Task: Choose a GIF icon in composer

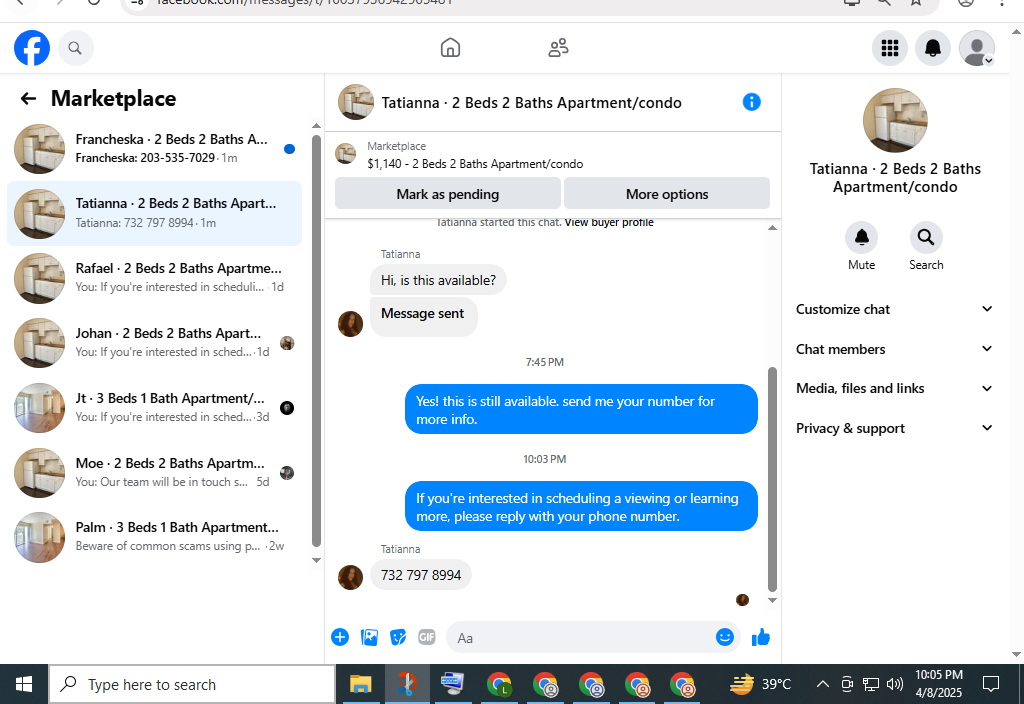Action: point(426,637)
